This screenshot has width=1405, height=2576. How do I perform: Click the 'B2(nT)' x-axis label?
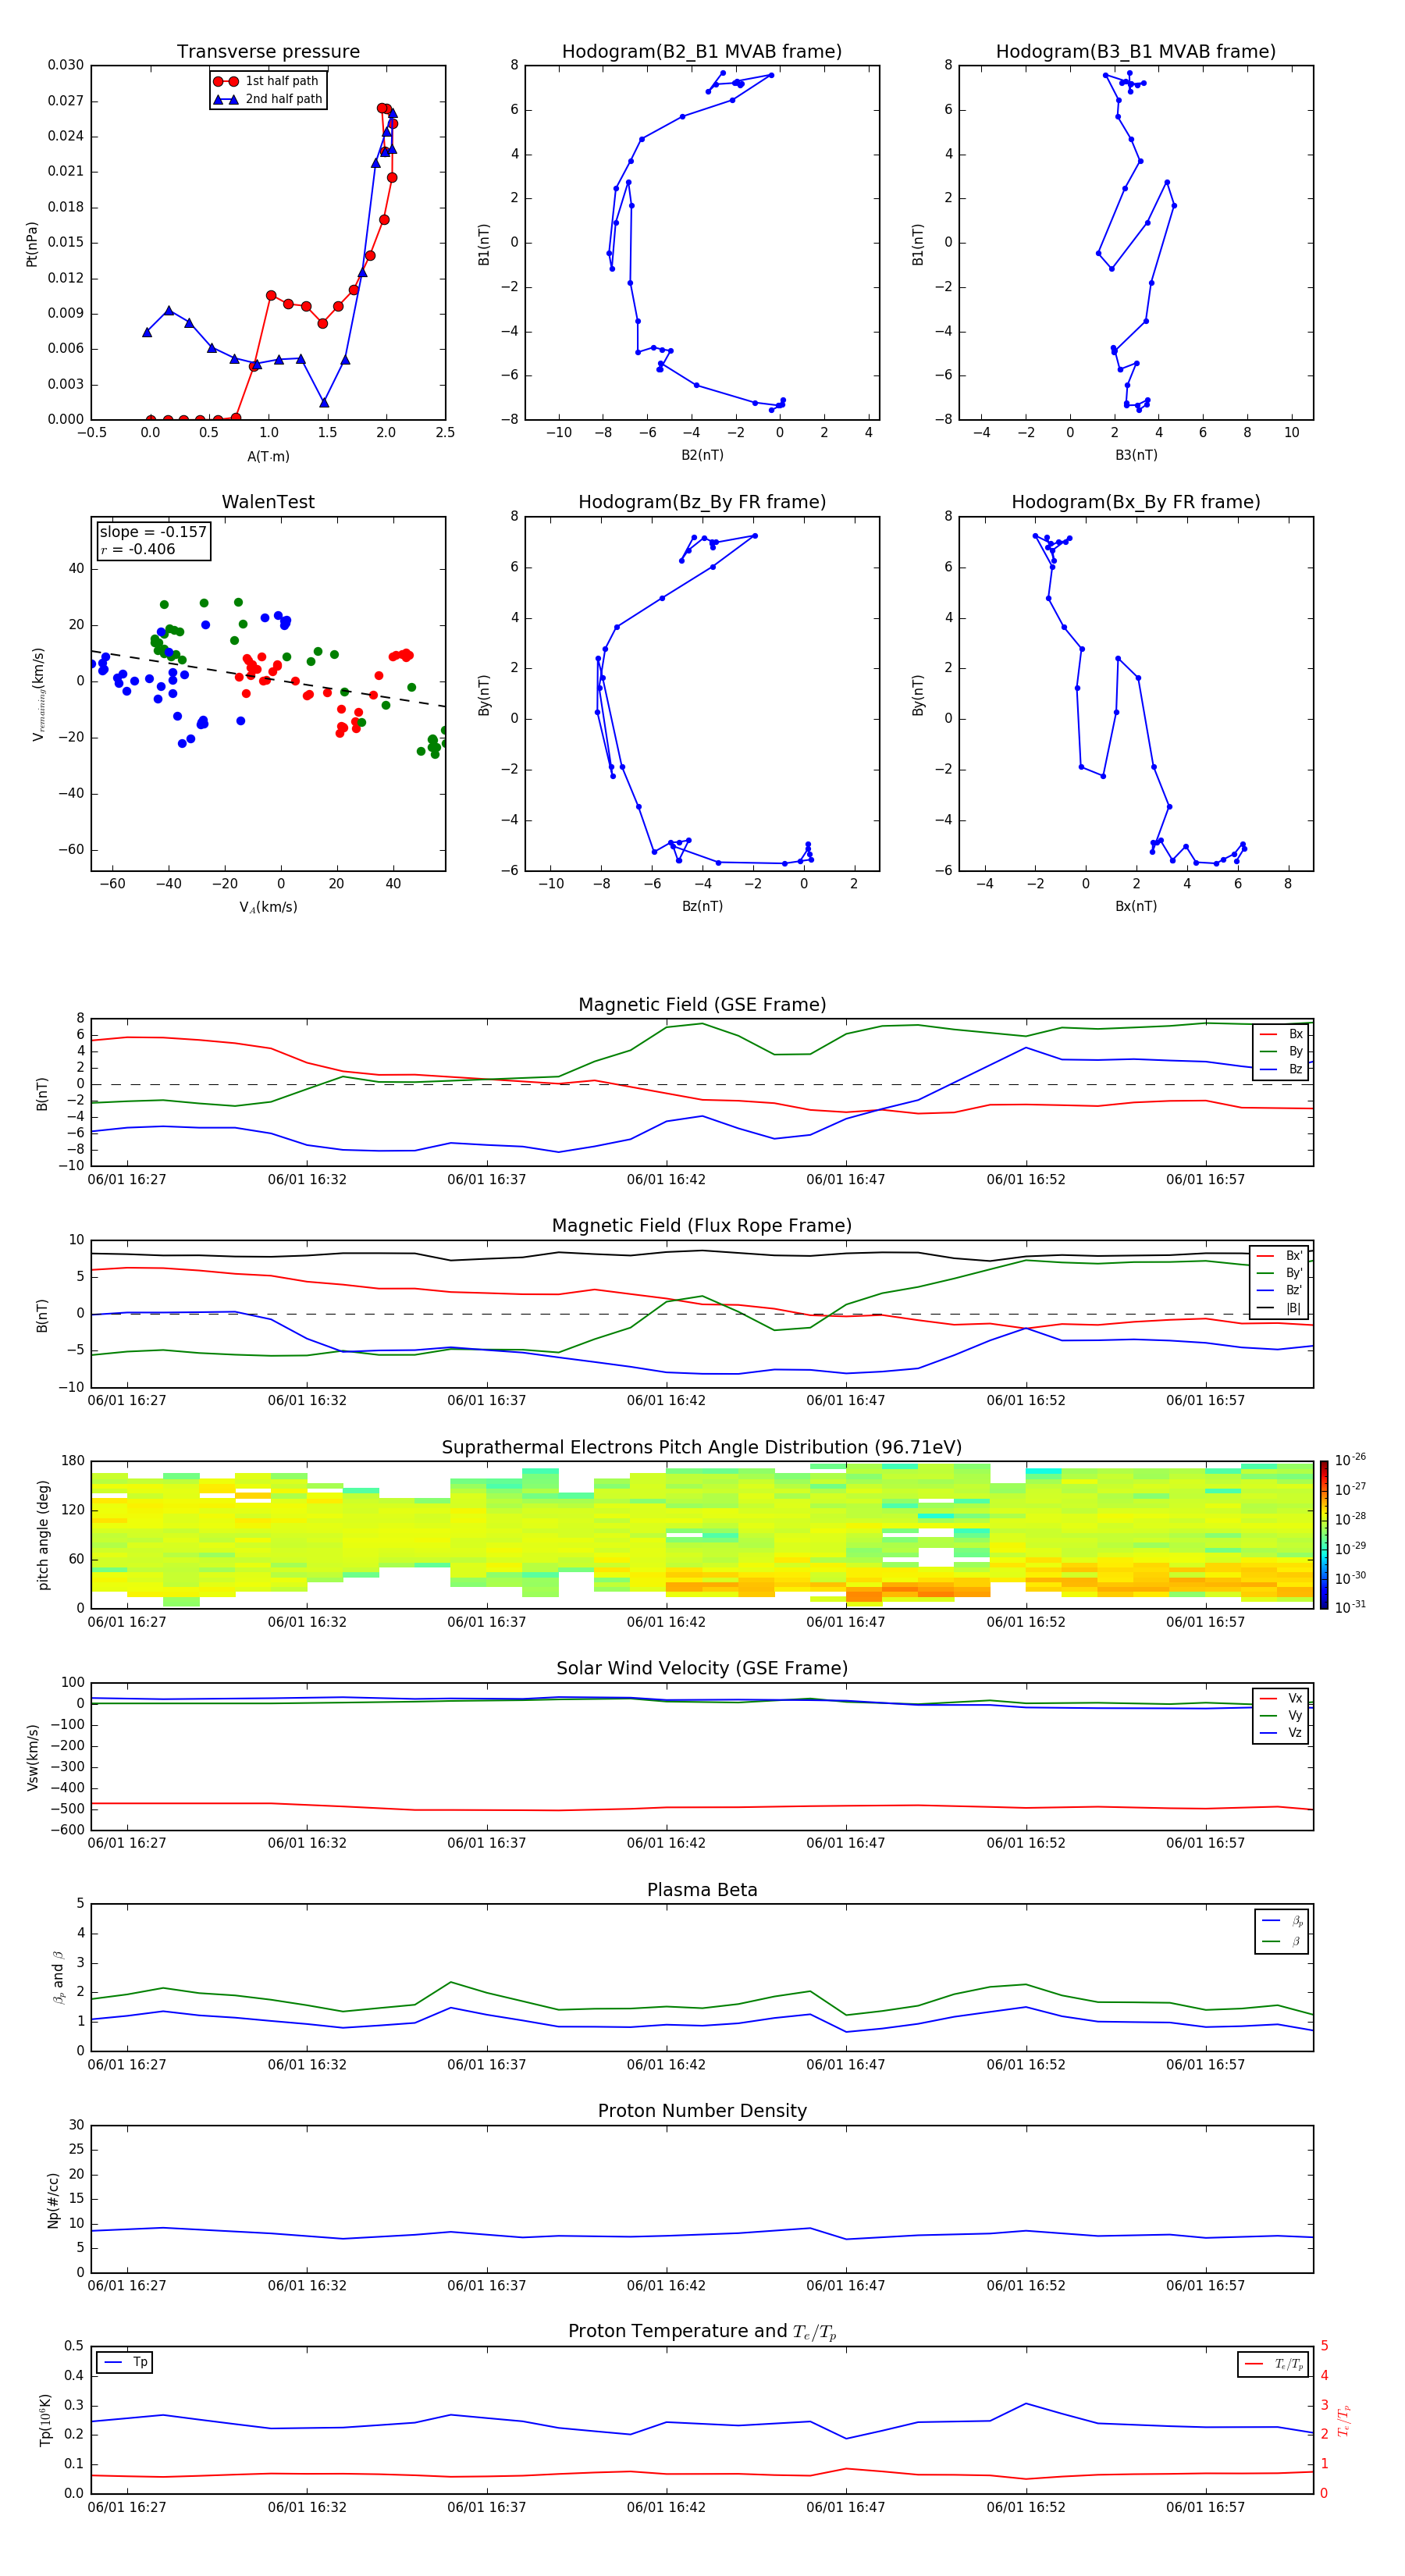(702, 455)
